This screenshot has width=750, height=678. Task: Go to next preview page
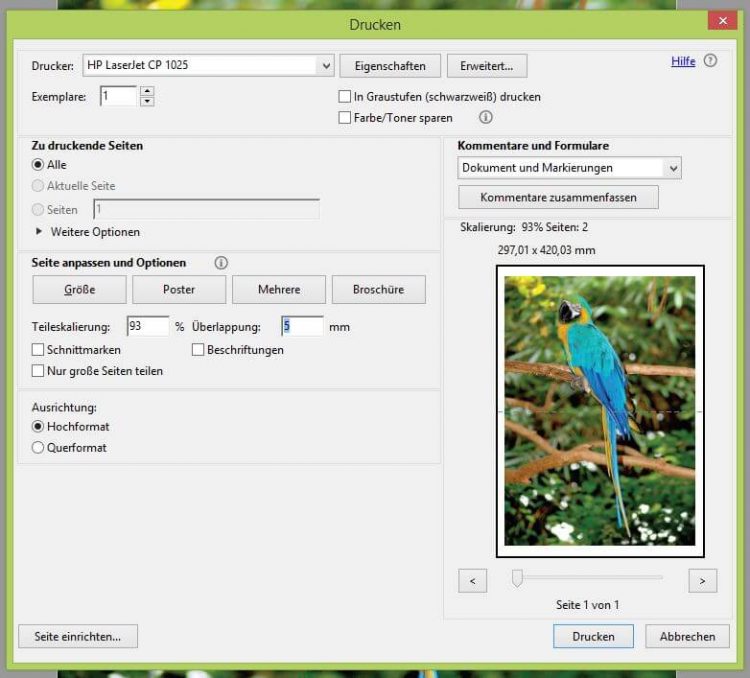tap(703, 581)
